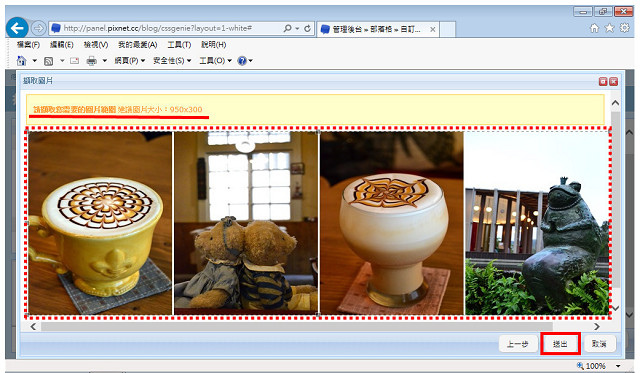Screen dimensions: 640x373
Task: Click the 上一步 button
Action: click(518, 344)
